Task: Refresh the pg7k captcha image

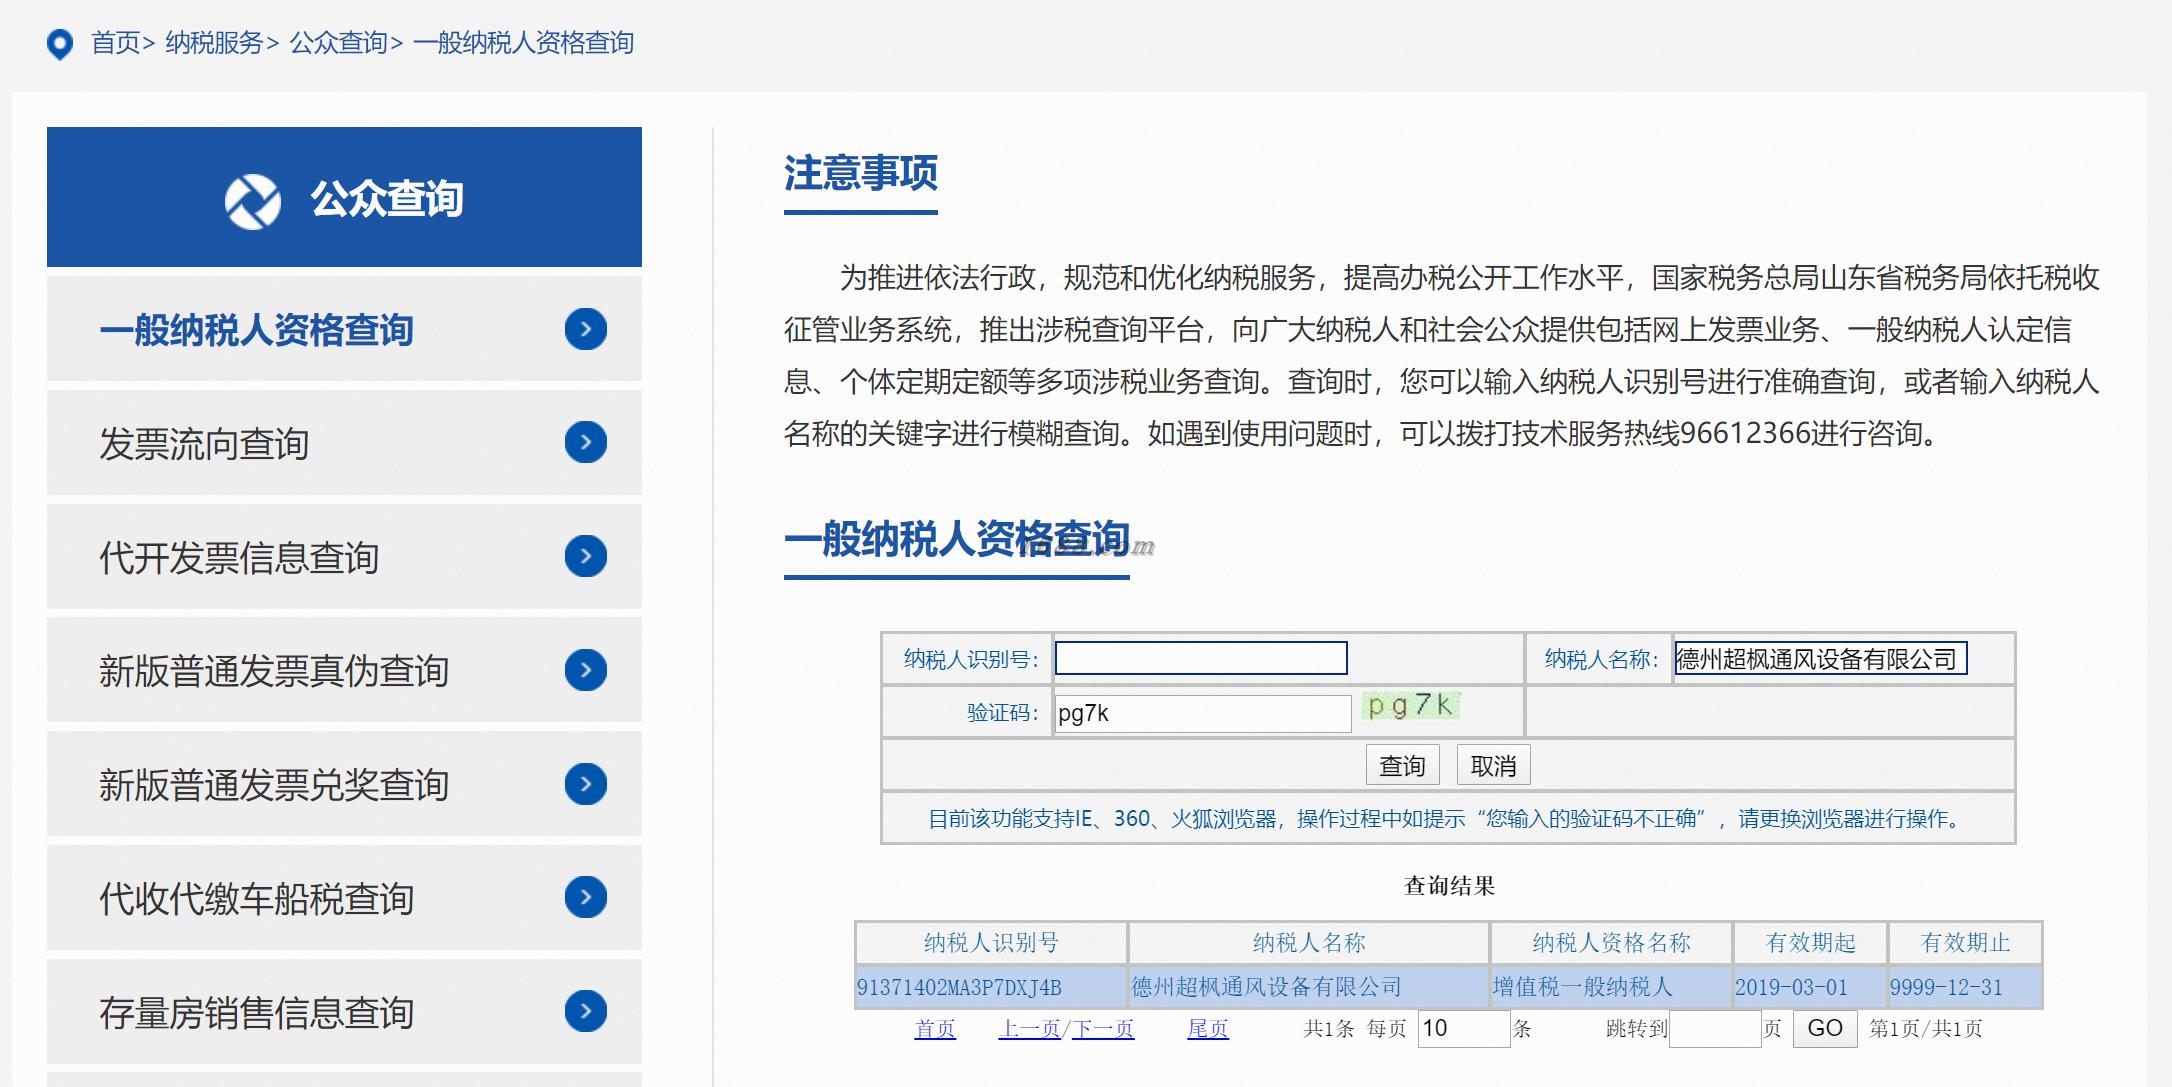Action: tap(1410, 706)
